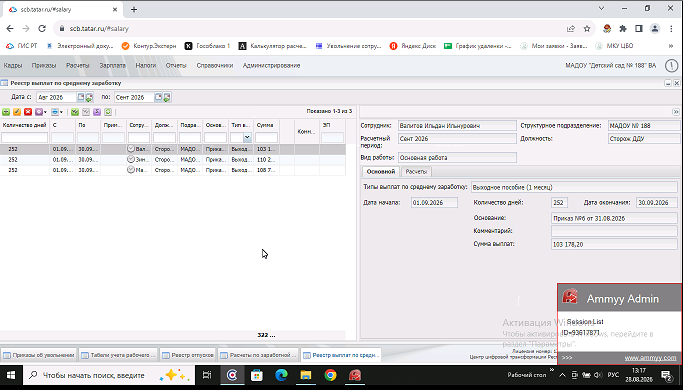Click the exclamation info icon in header
683x390 pixels.
click(671, 66)
